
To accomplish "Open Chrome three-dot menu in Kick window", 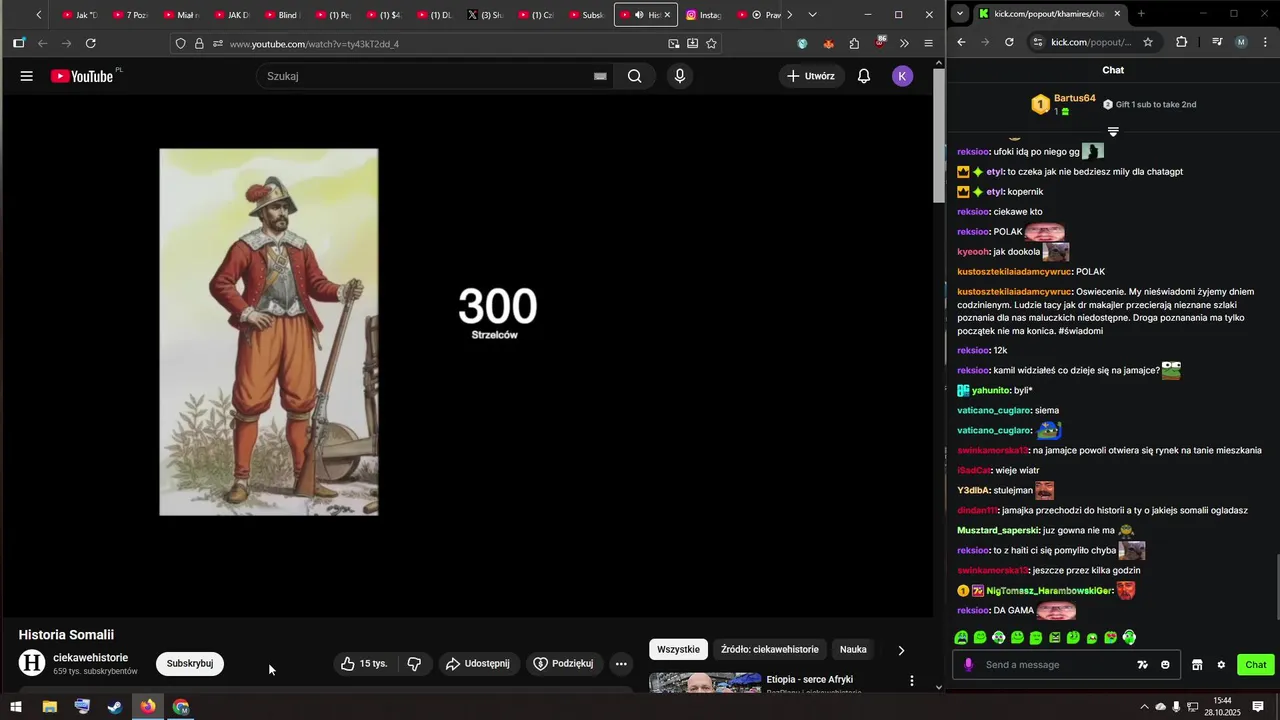I will click(1265, 42).
